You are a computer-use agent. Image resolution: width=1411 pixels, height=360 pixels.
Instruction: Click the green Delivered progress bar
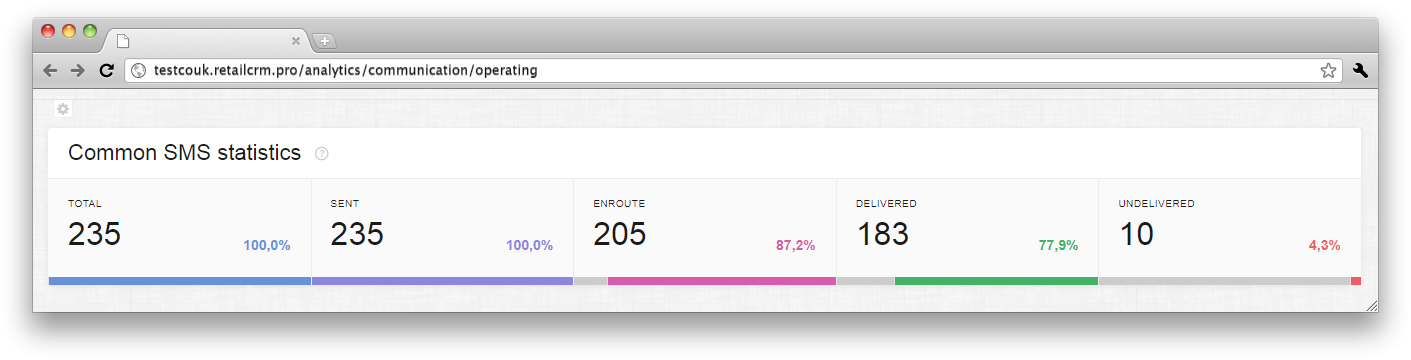tap(996, 281)
